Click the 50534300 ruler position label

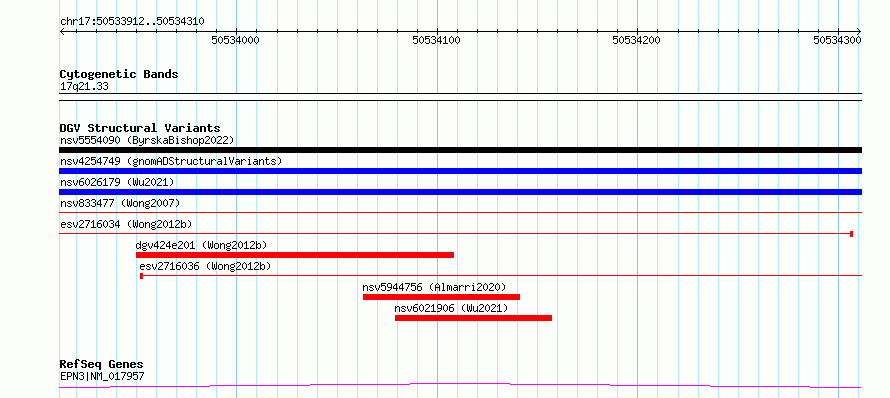tap(837, 40)
